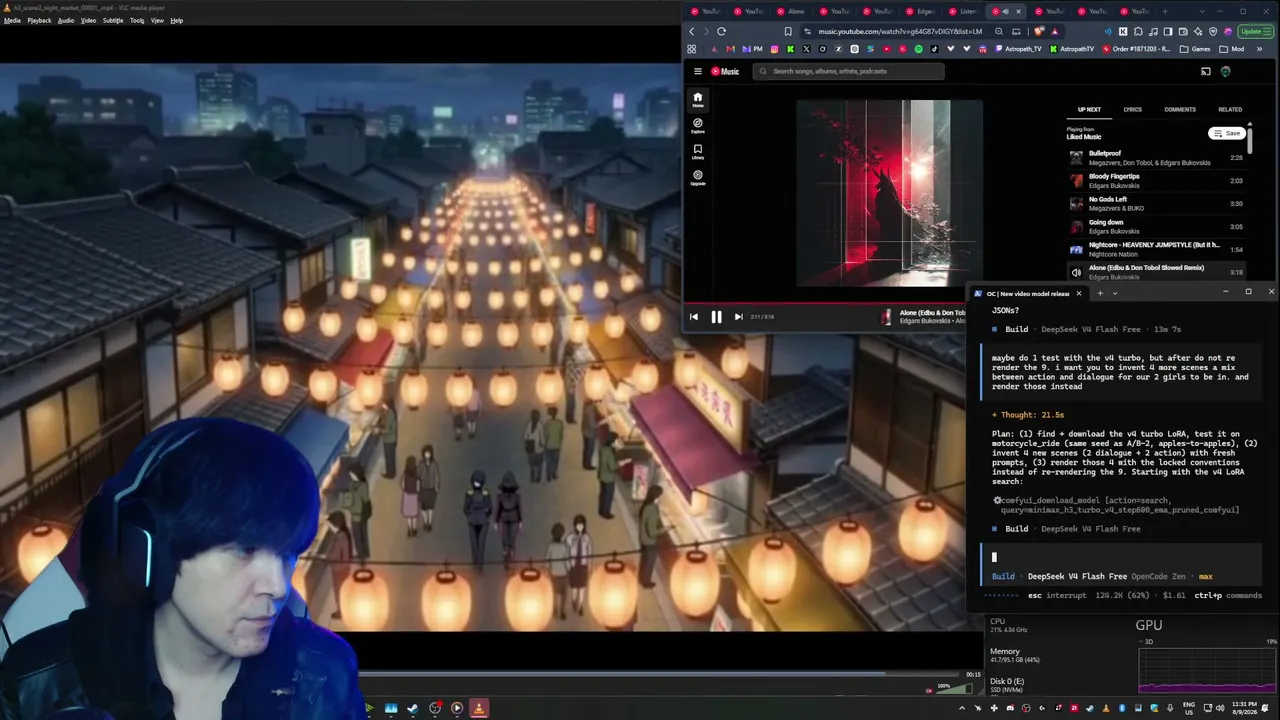Click the browser back arrow
The image size is (1280, 720).
click(x=692, y=31)
